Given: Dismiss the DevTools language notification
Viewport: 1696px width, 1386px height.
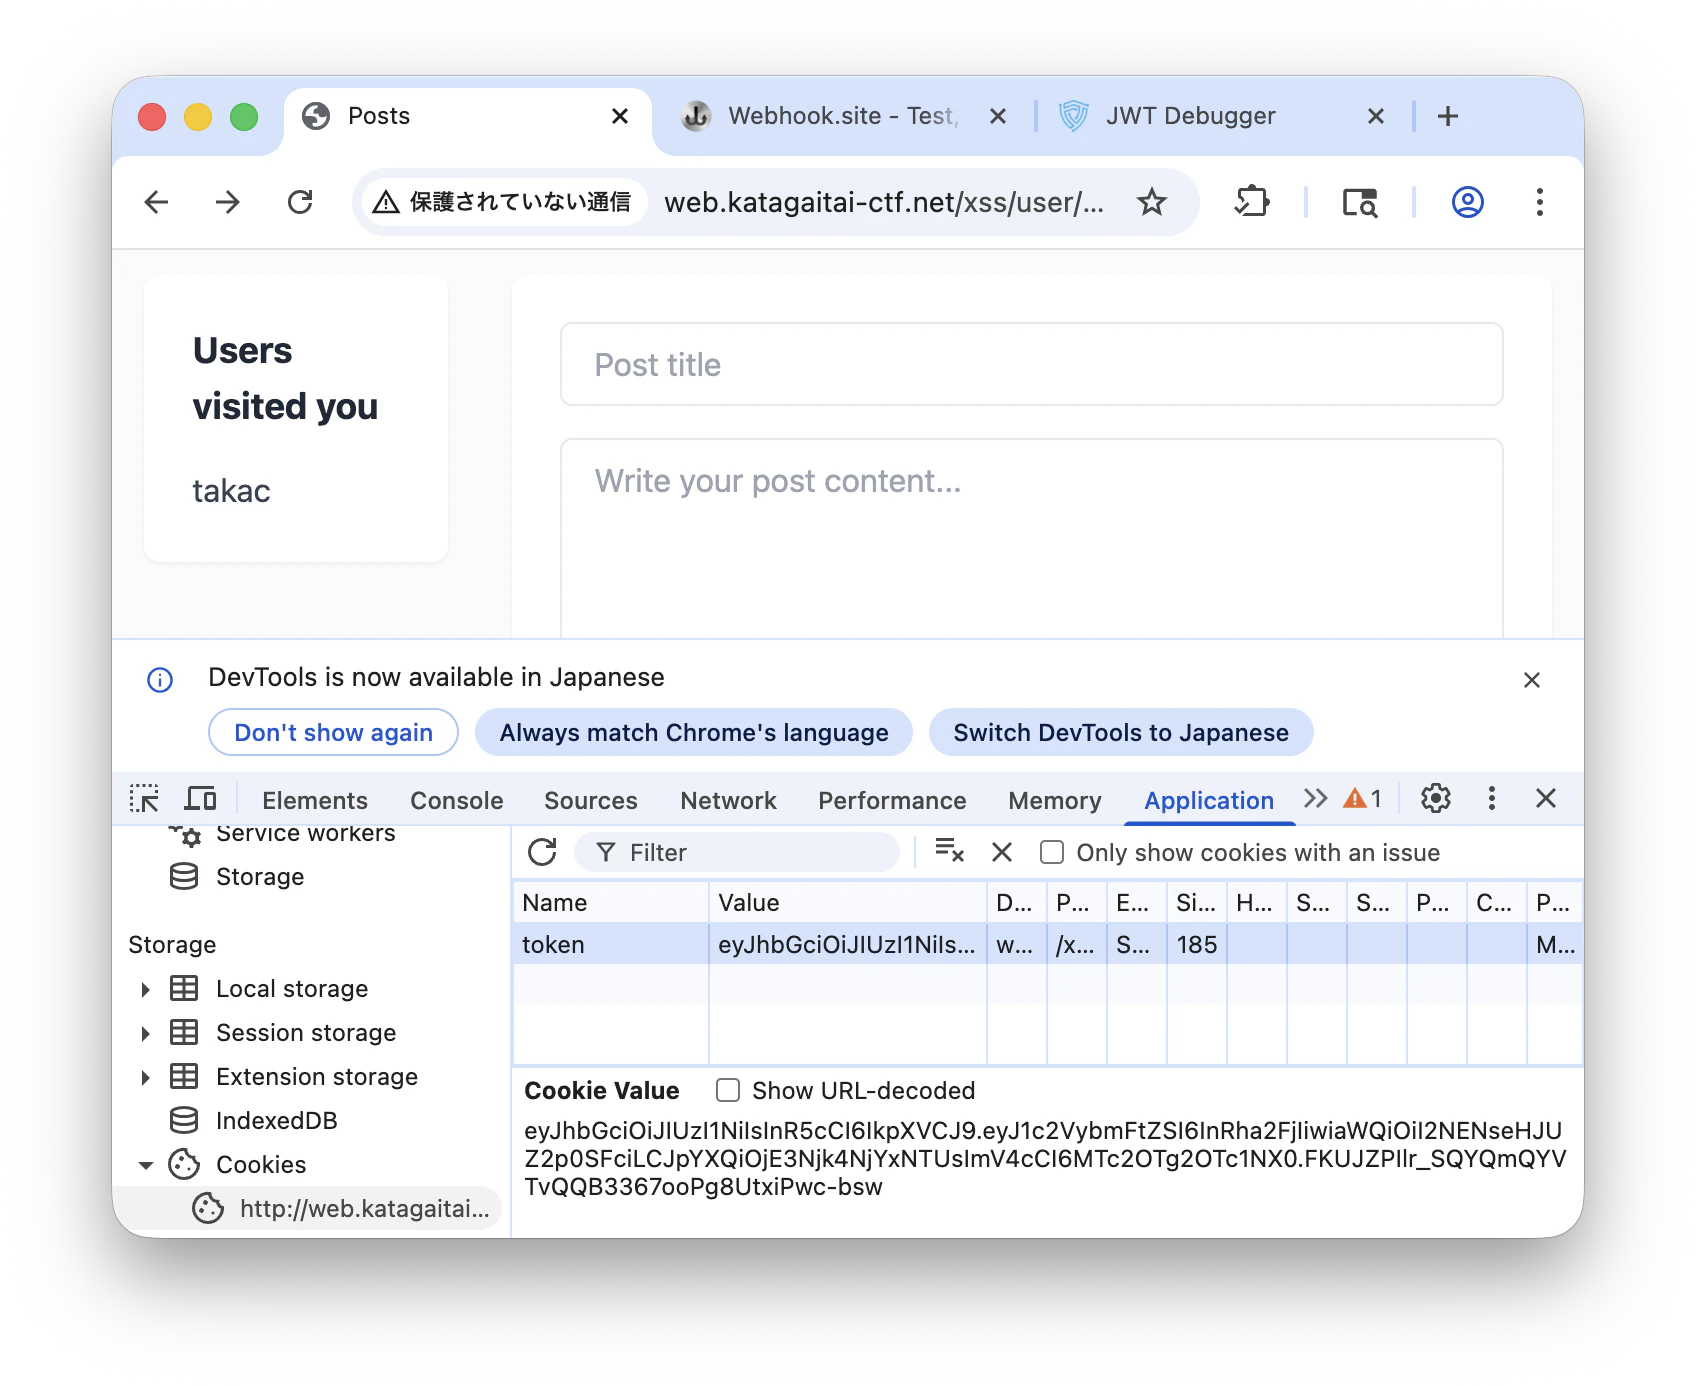Looking at the screenshot, I should 1531,680.
